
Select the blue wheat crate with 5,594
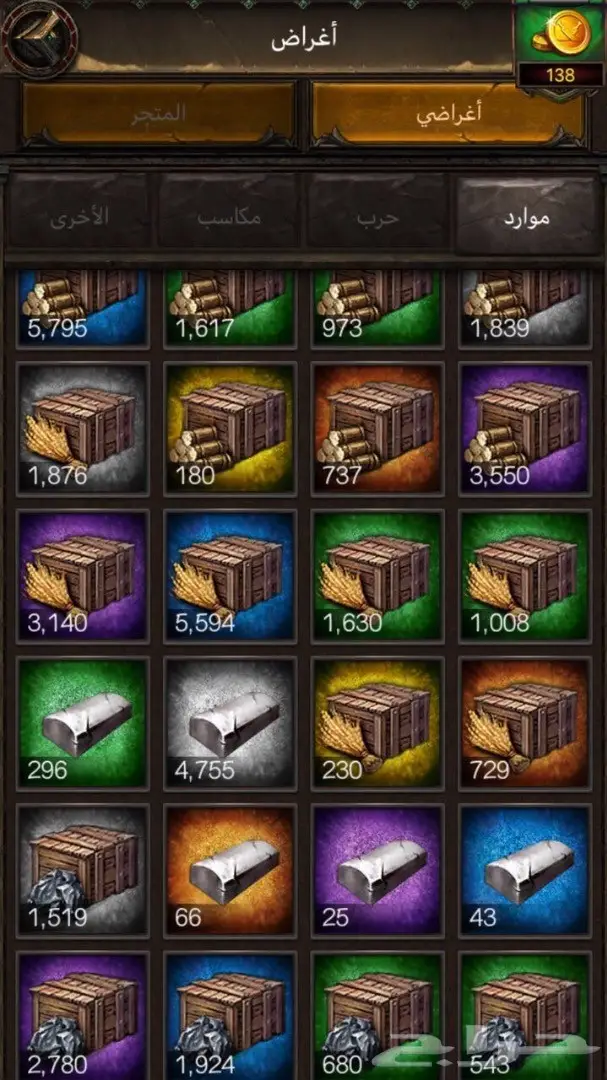230,576
